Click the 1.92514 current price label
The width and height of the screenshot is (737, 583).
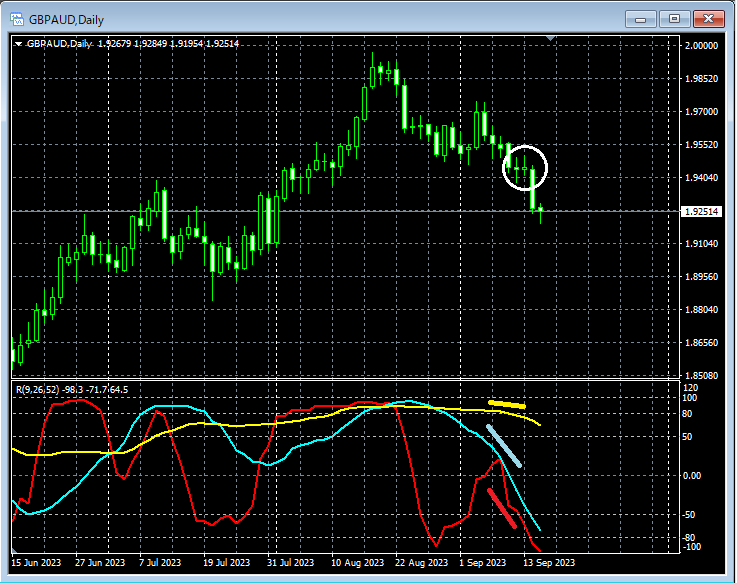point(701,212)
